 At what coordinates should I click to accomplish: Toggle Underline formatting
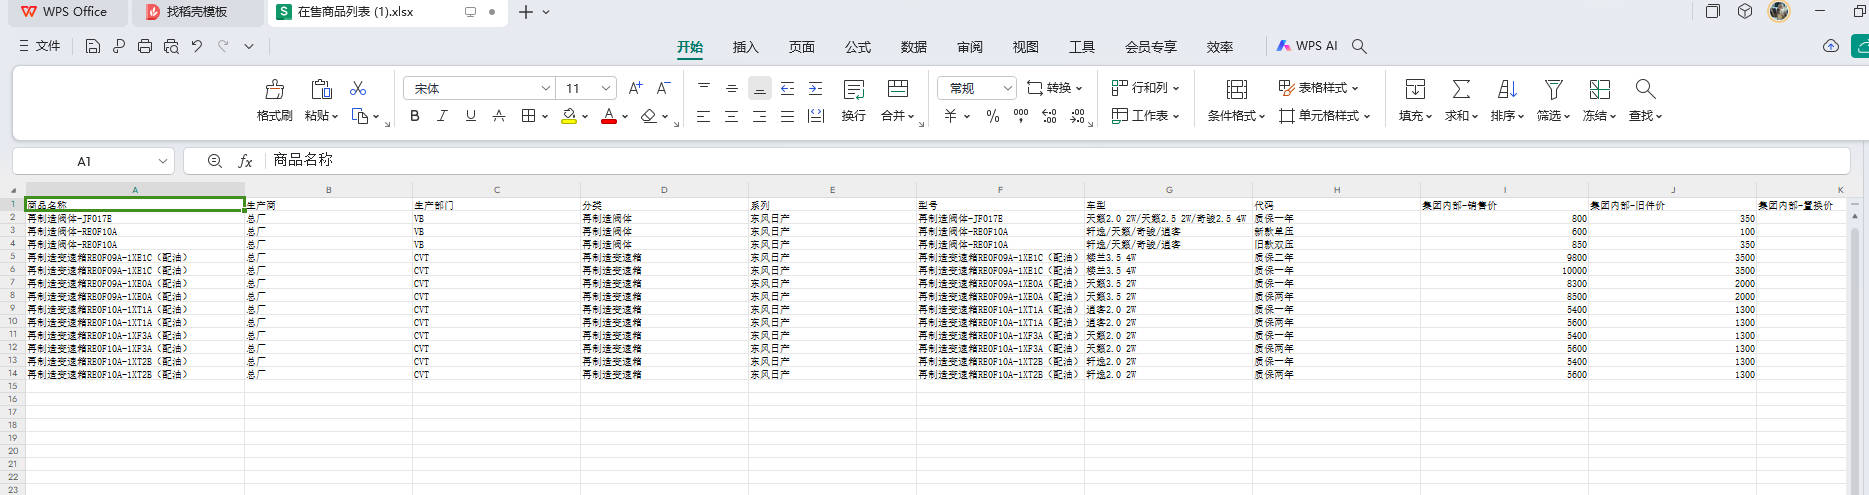pyautogui.click(x=470, y=116)
